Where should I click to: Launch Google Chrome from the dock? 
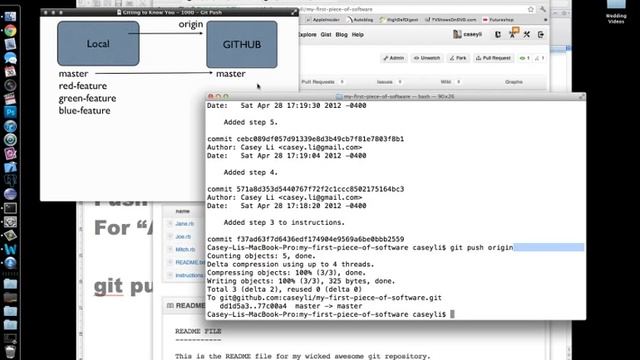point(10,31)
